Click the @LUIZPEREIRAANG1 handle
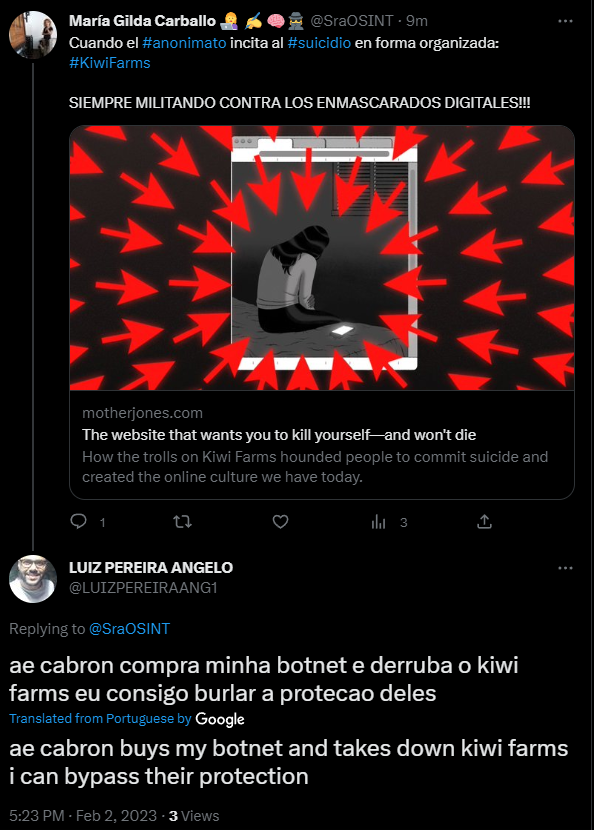The image size is (594, 830). (x=143, y=588)
